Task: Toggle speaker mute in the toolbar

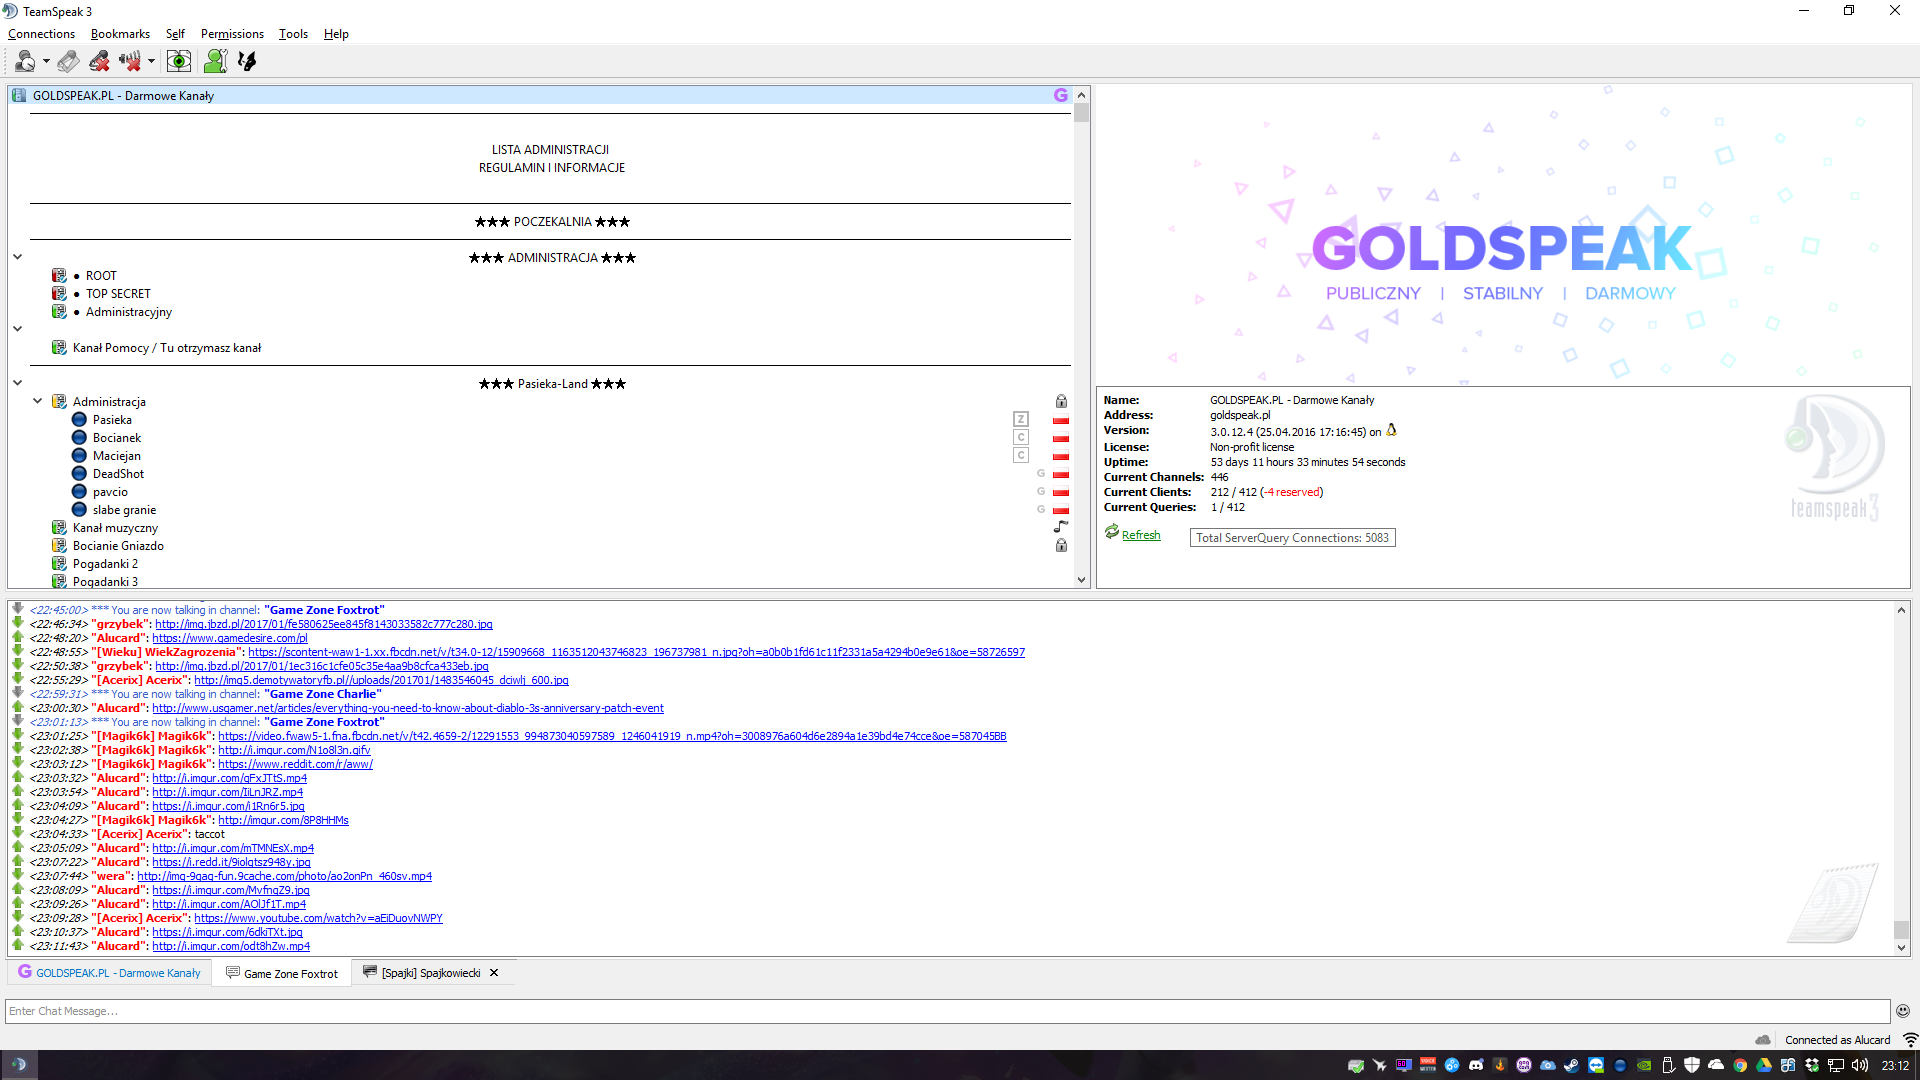Action: 129,62
